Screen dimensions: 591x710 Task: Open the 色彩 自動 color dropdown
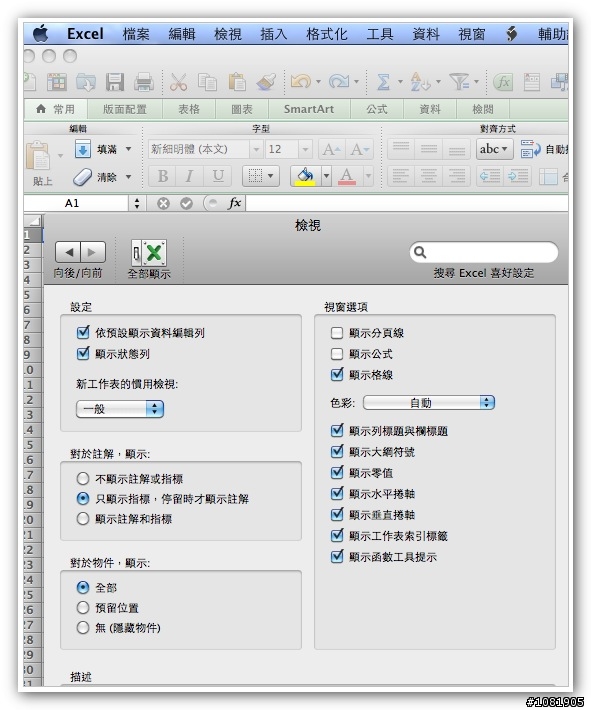429,403
